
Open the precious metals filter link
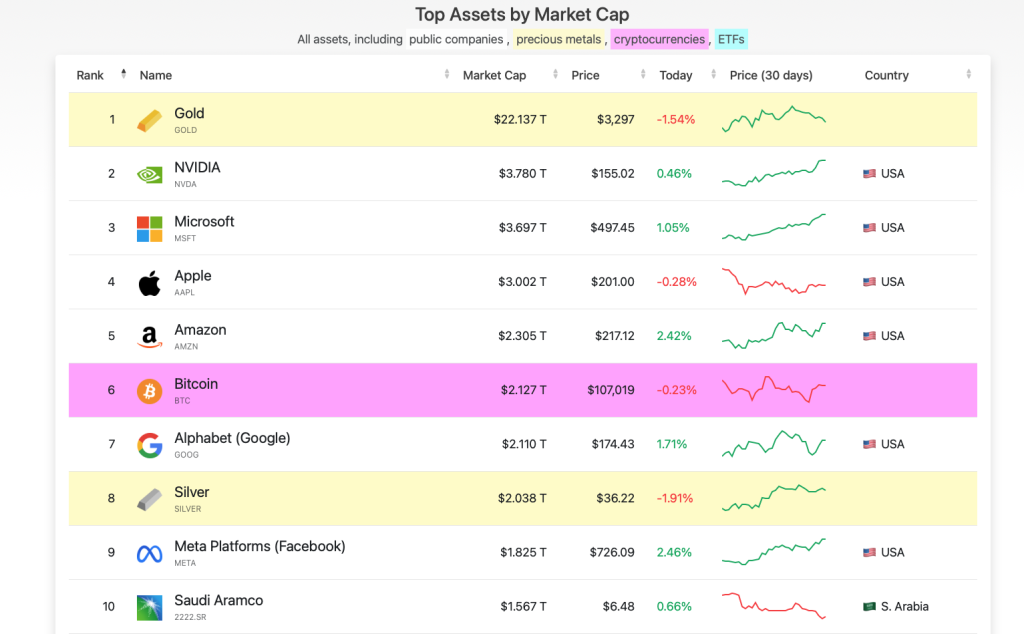pyautogui.click(x=558, y=39)
